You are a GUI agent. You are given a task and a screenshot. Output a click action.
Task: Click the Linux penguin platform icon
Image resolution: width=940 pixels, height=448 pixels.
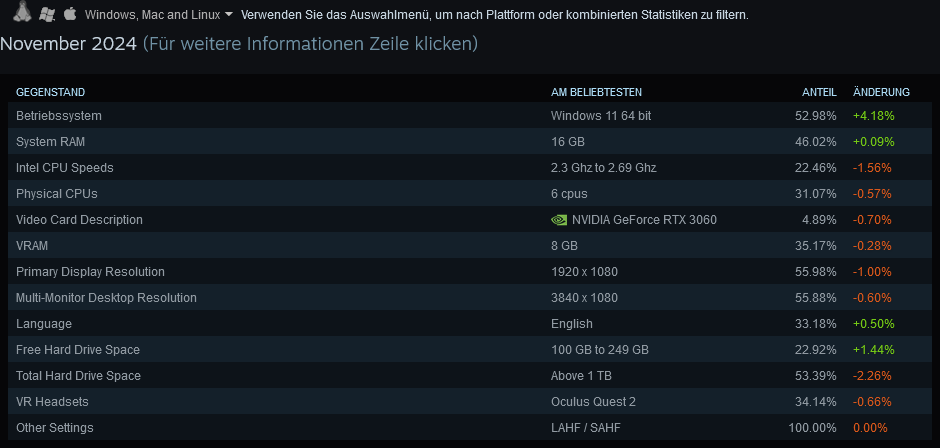(x=23, y=12)
